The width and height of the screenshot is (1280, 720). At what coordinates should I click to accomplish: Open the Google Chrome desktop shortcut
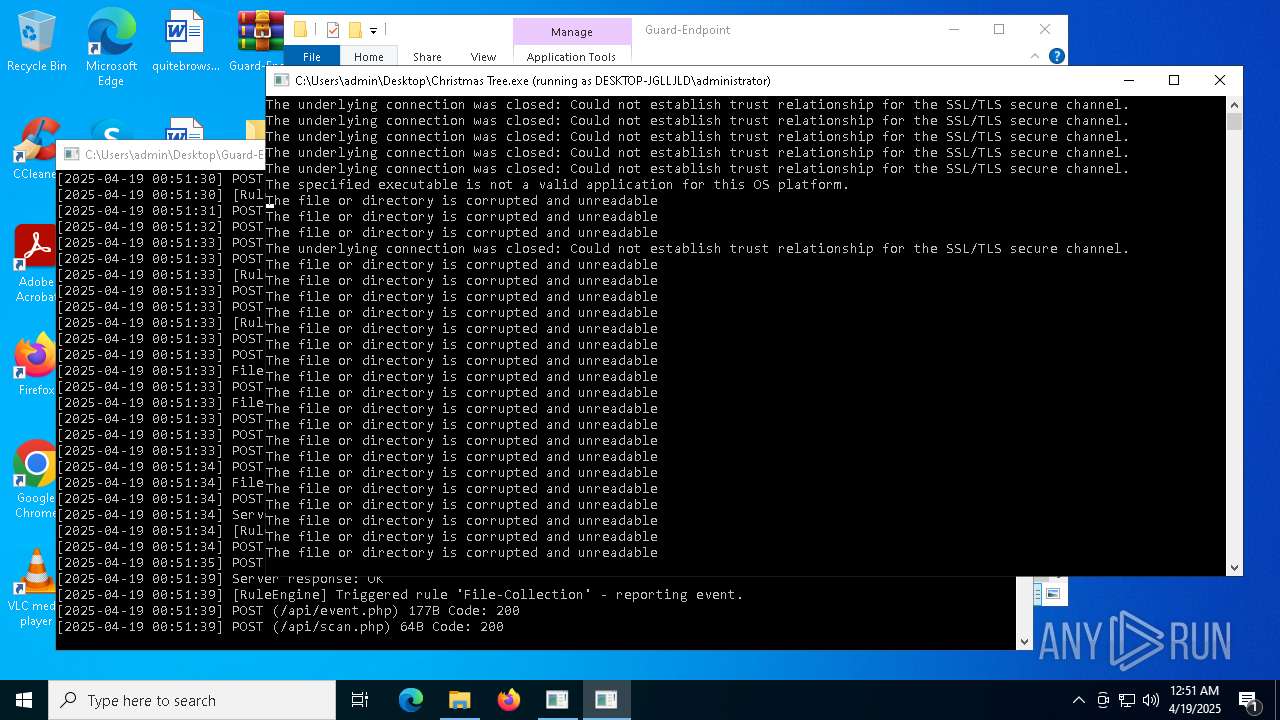(36, 480)
